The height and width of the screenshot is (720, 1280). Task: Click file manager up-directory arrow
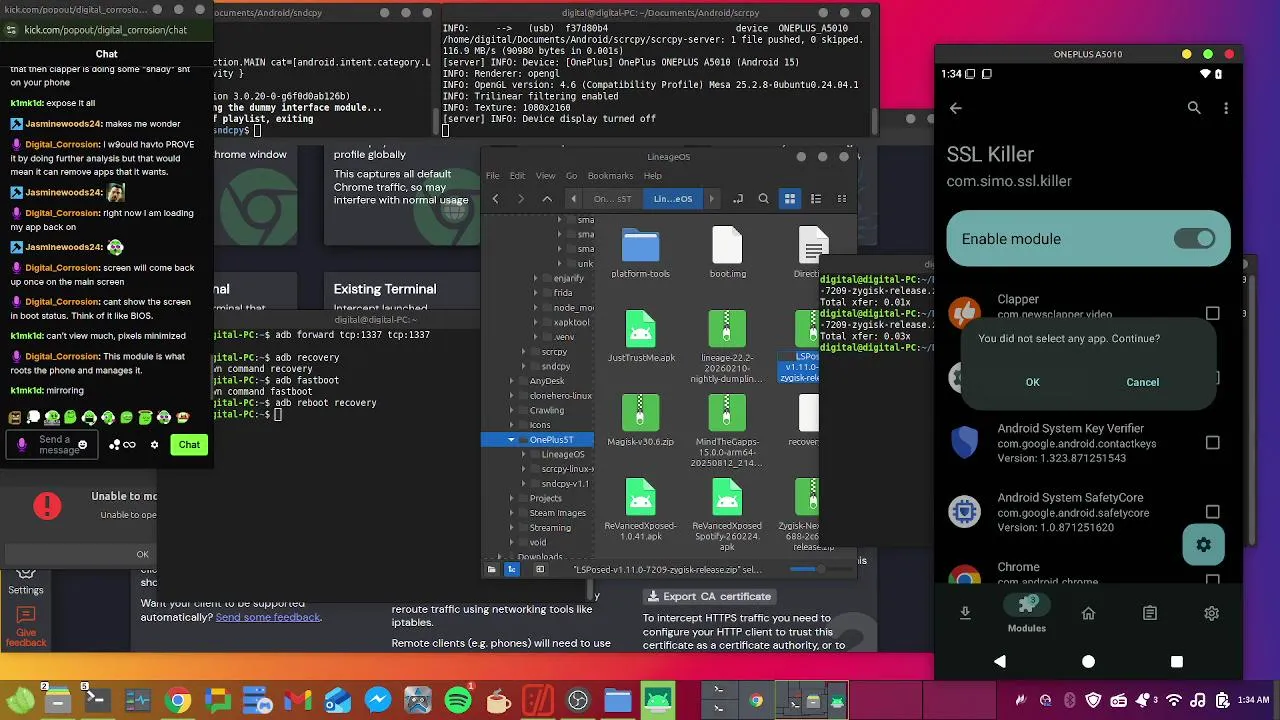[547, 199]
